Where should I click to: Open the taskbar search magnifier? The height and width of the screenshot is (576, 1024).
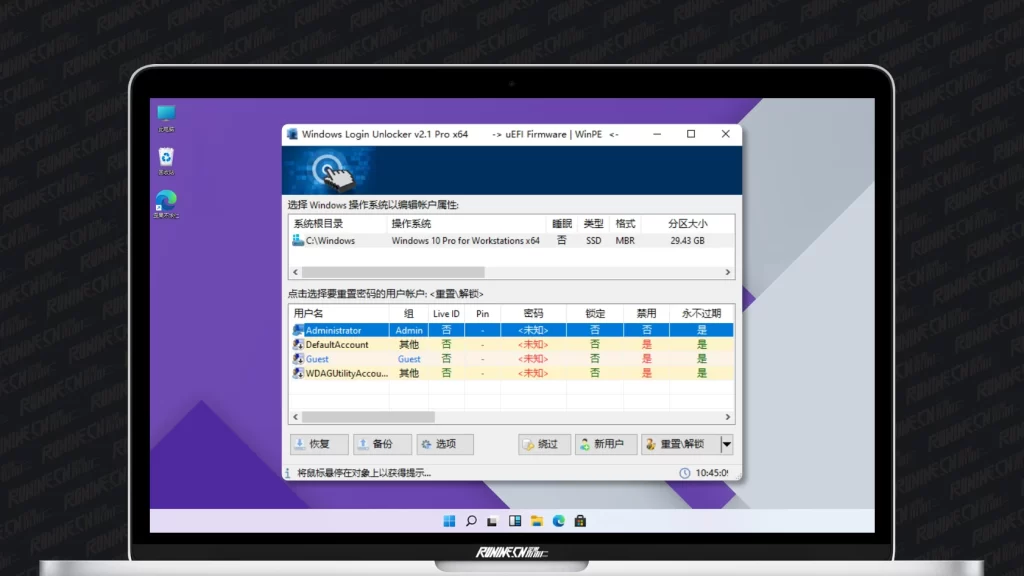pos(471,521)
